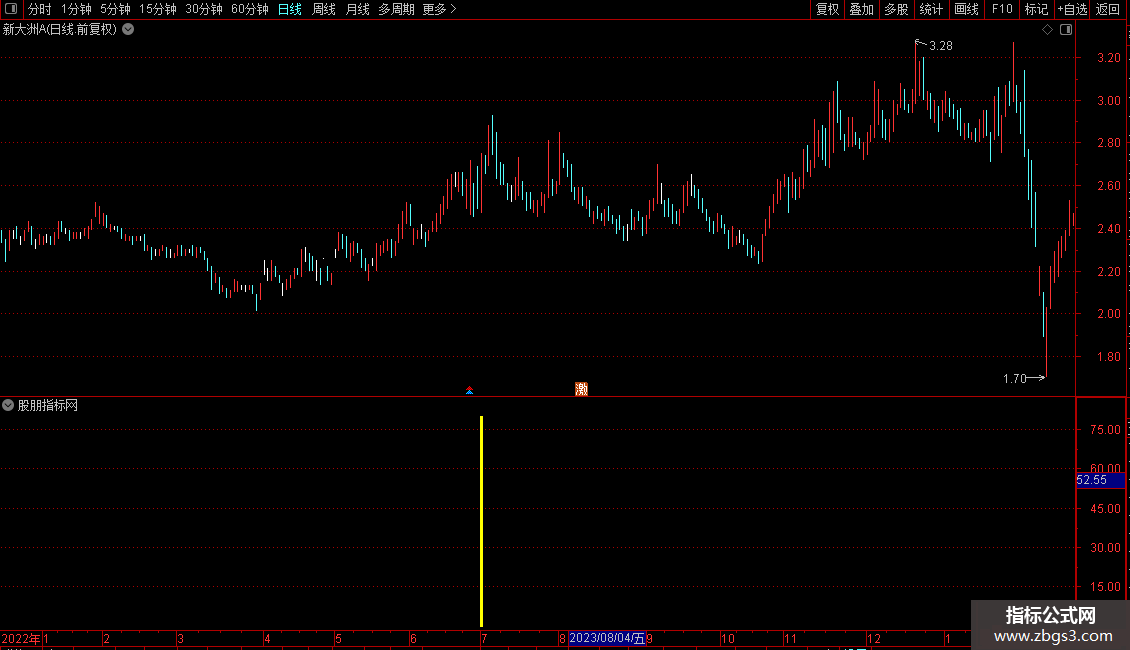Switch to 15分钟 period
This screenshot has height=650, width=1130.
pos(158,9)
